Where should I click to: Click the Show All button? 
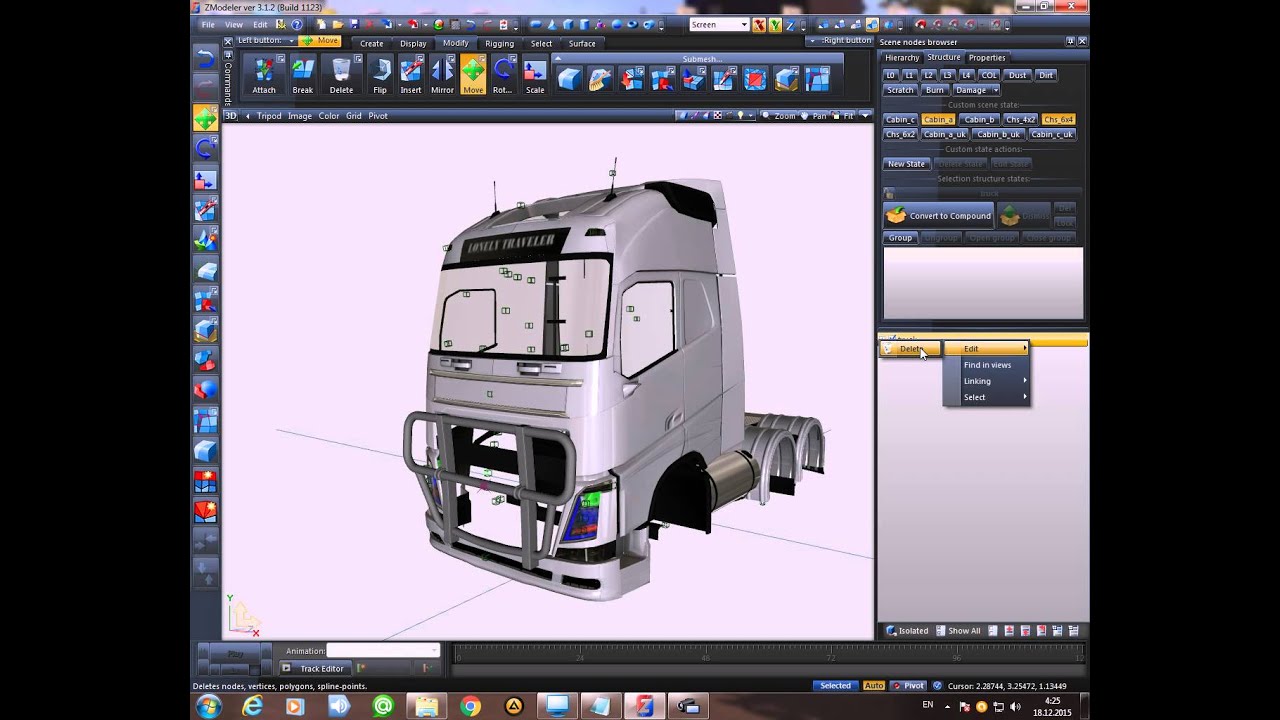point(958,631)
